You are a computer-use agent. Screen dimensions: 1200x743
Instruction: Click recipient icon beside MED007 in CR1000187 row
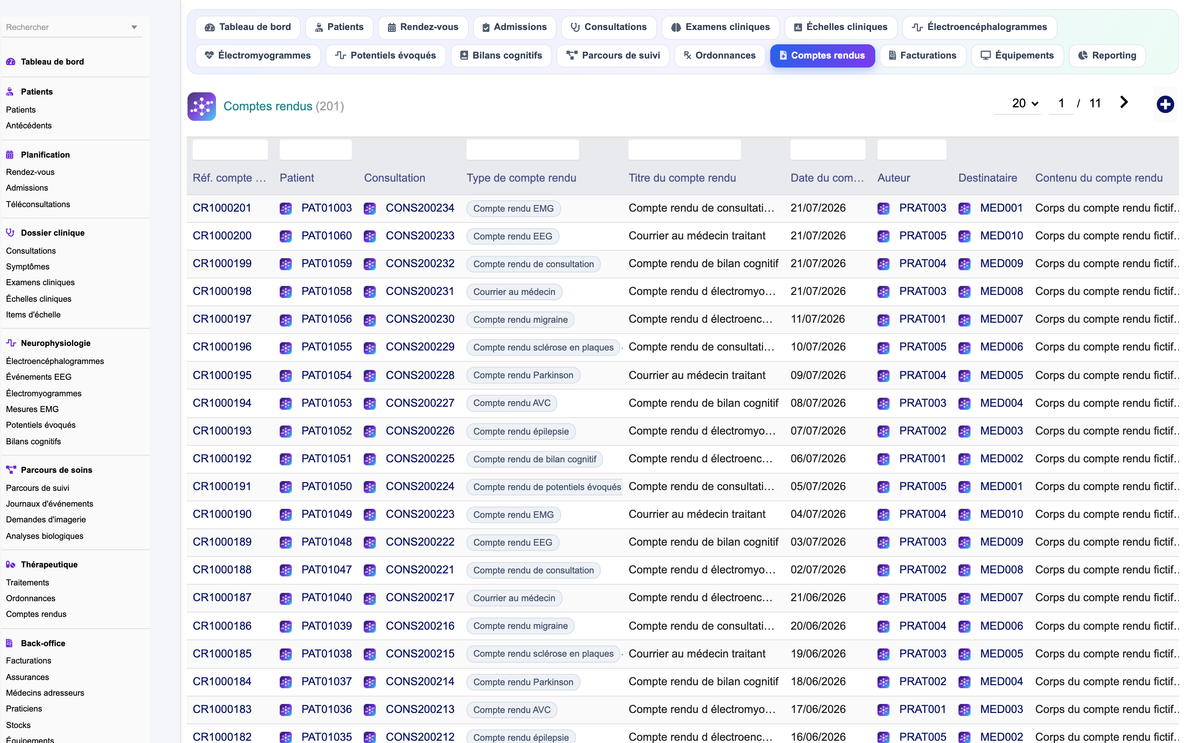pos(964,598)
